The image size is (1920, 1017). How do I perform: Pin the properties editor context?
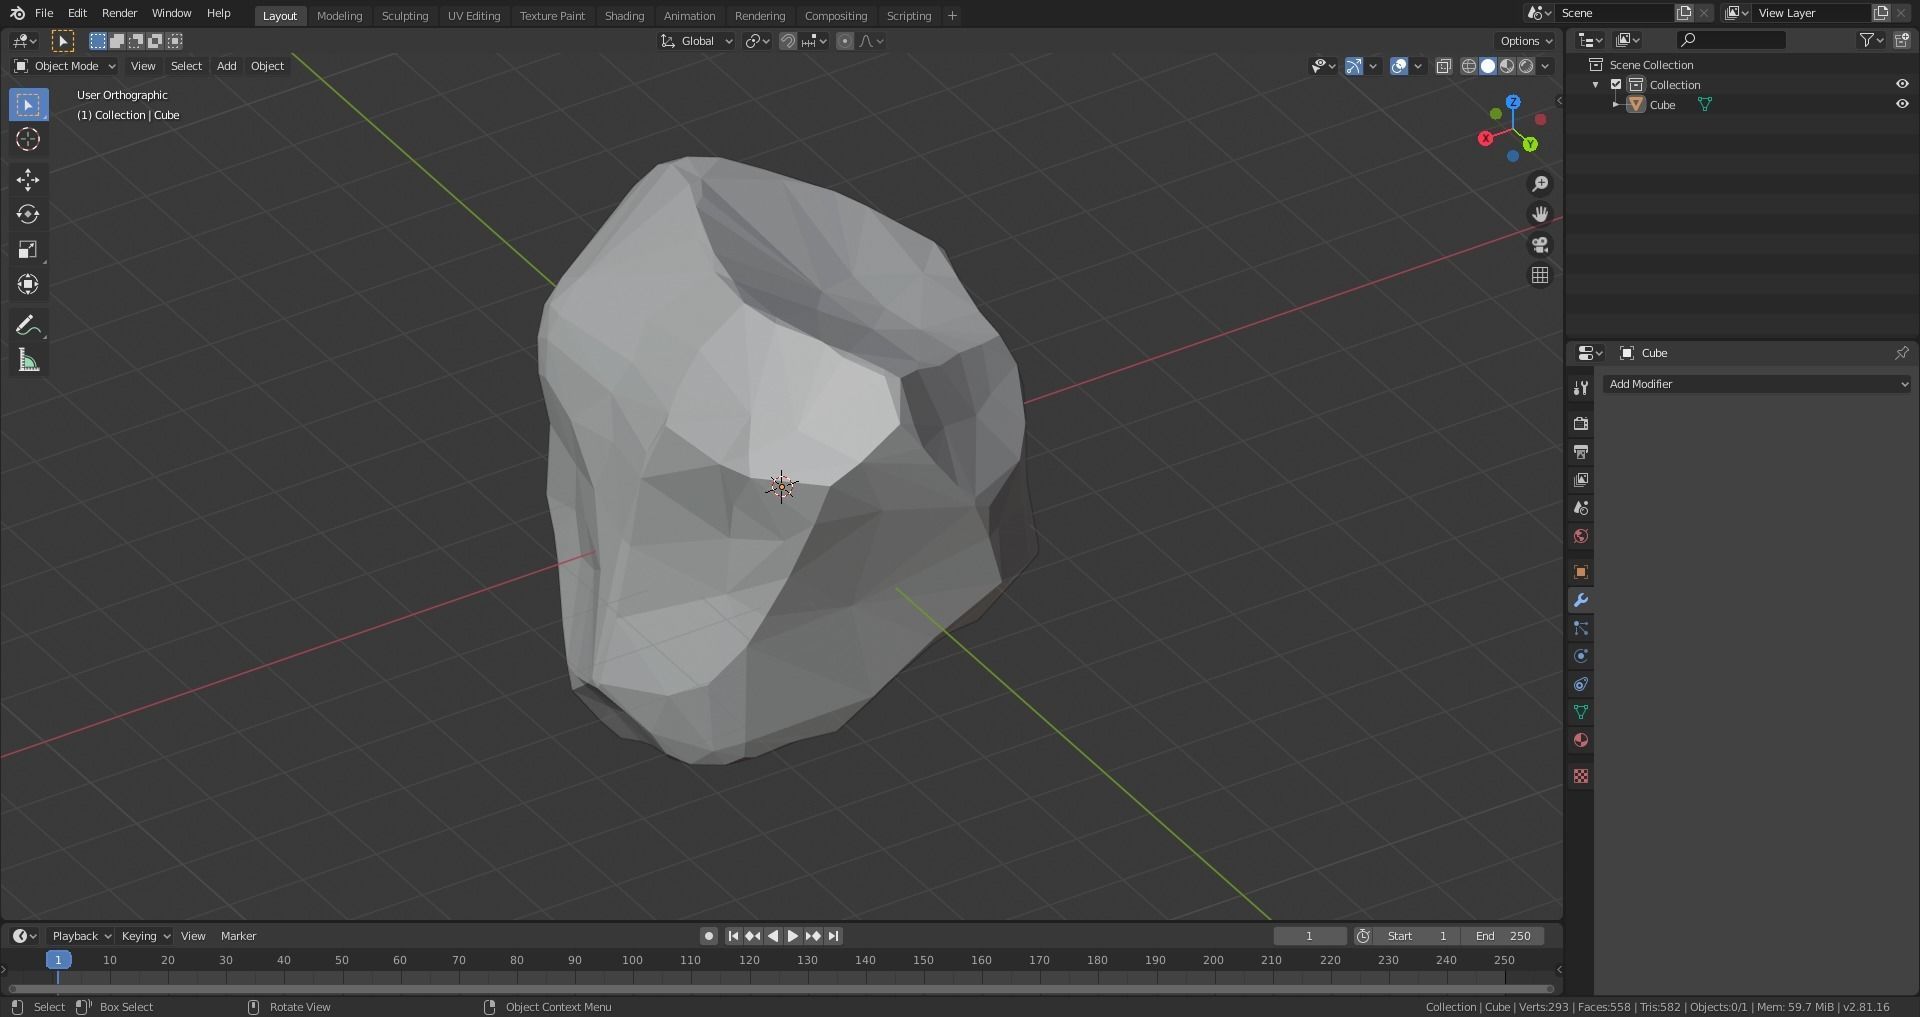point(1901,353)
